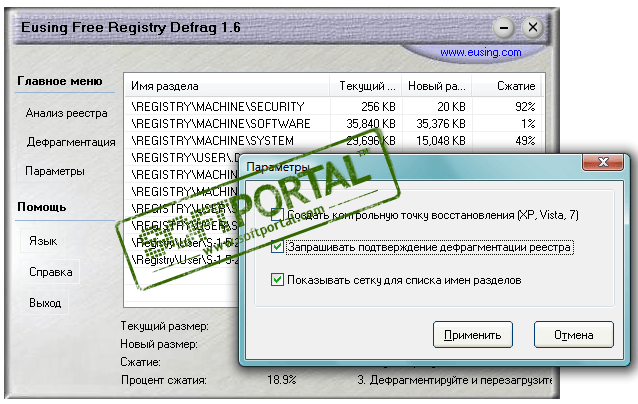
Task: Open Справка in the help section
Action: (x=50, y=272)
